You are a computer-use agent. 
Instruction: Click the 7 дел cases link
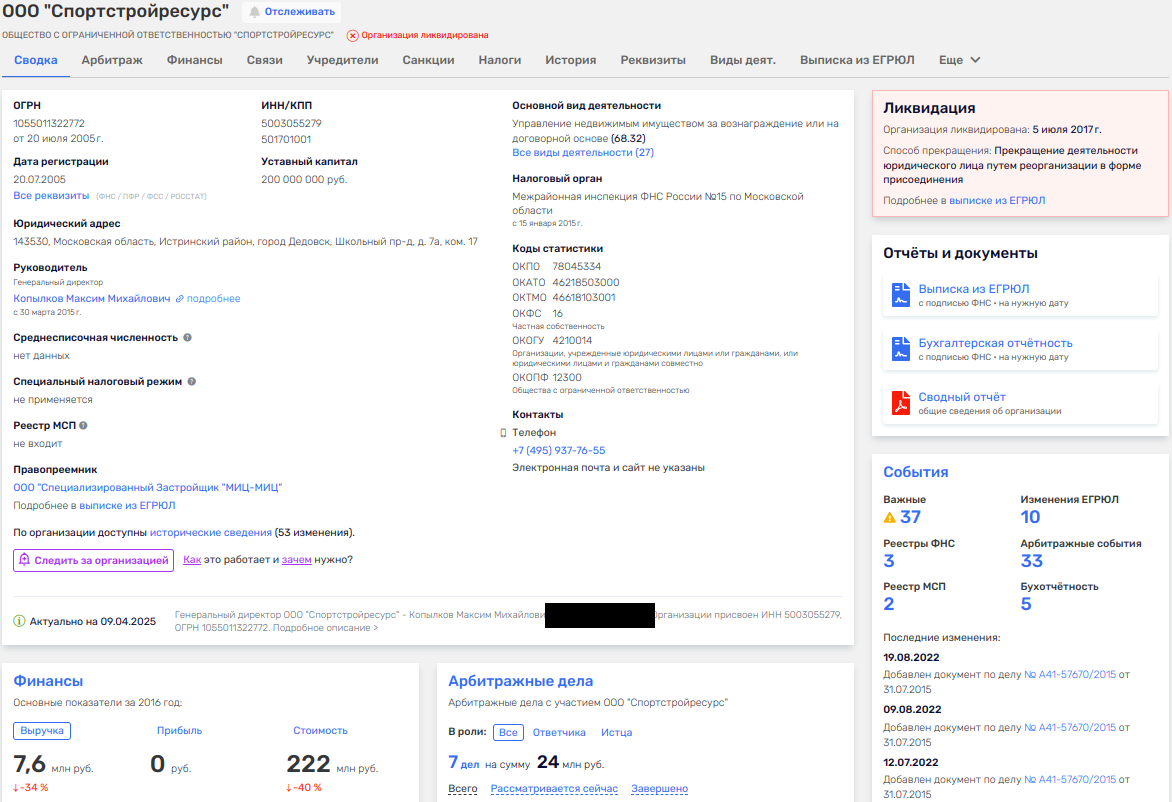click(x=463, y=762)
